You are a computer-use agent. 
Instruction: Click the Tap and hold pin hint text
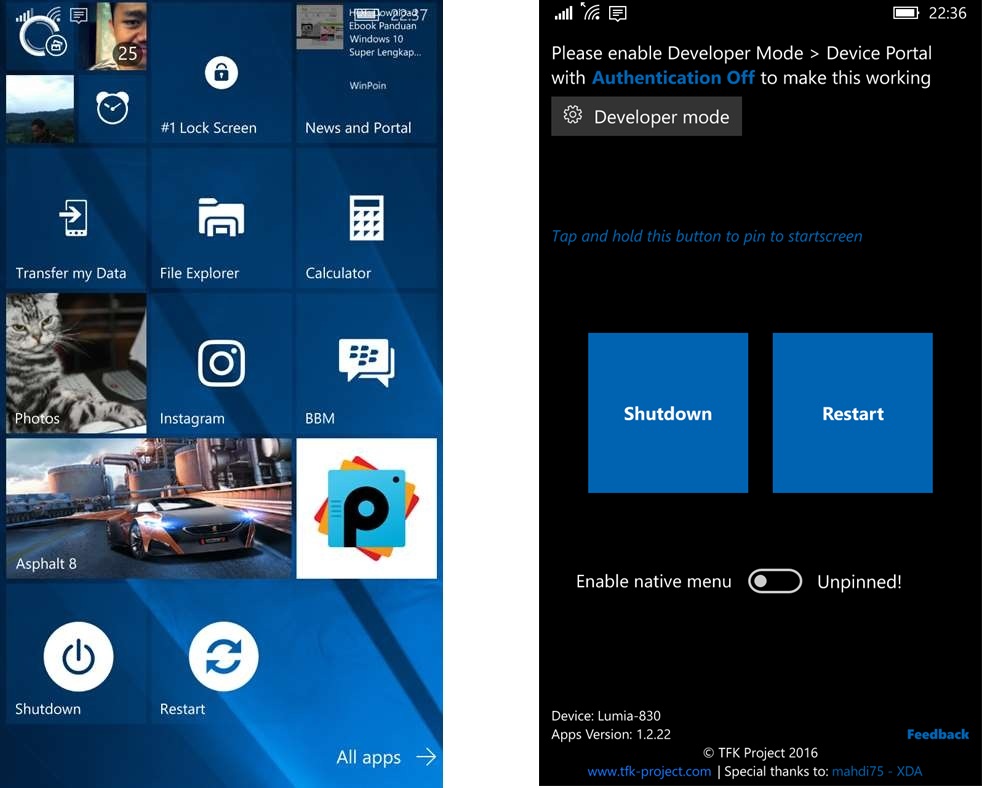point(706,236)
